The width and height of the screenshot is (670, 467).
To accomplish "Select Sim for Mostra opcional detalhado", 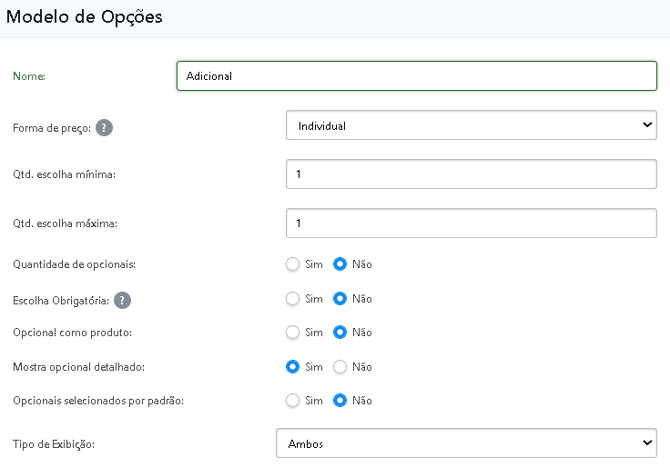I will pyautogui.click(x=293, y=367).
